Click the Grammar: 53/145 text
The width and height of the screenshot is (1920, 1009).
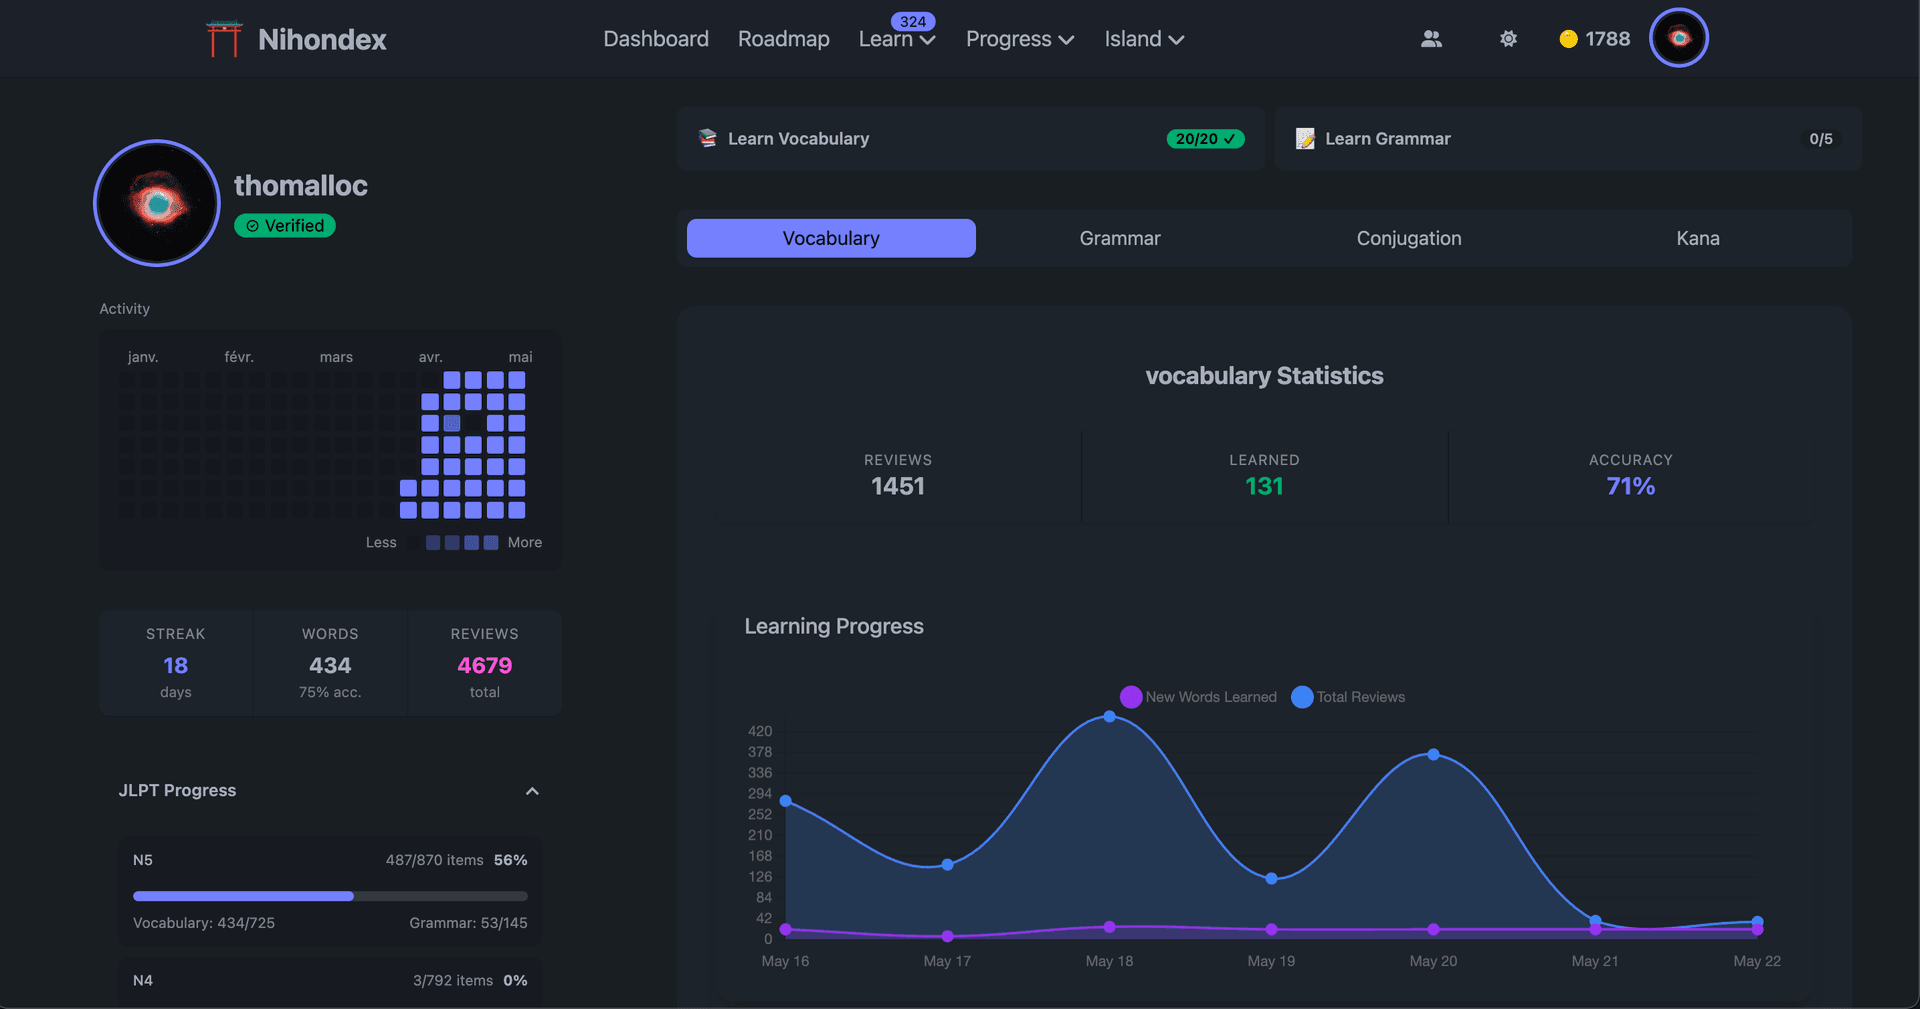pyautogui.click(x=468, y=923)
